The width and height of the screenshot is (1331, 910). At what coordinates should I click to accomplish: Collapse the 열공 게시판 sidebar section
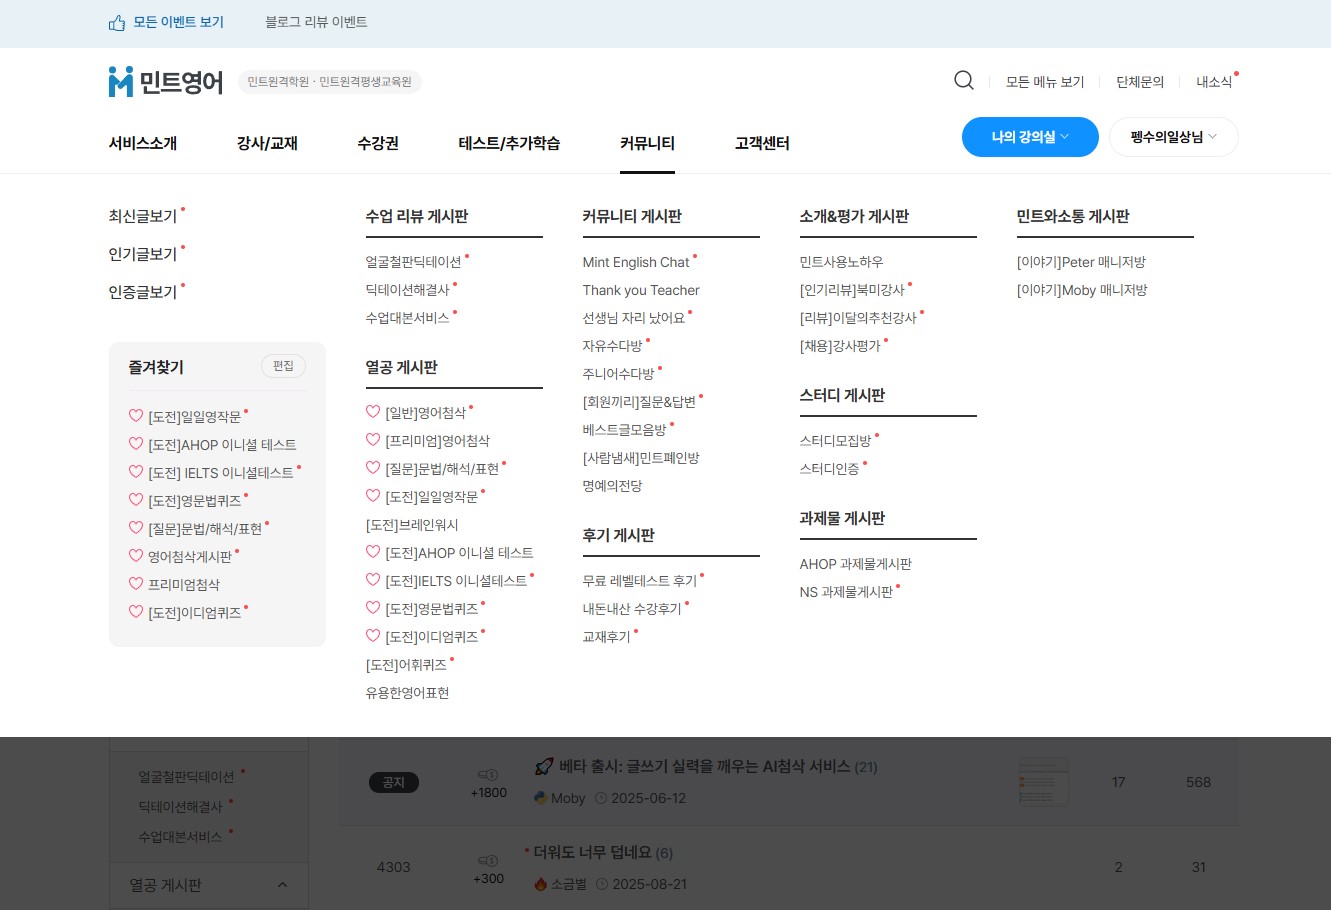click(282, 885)
